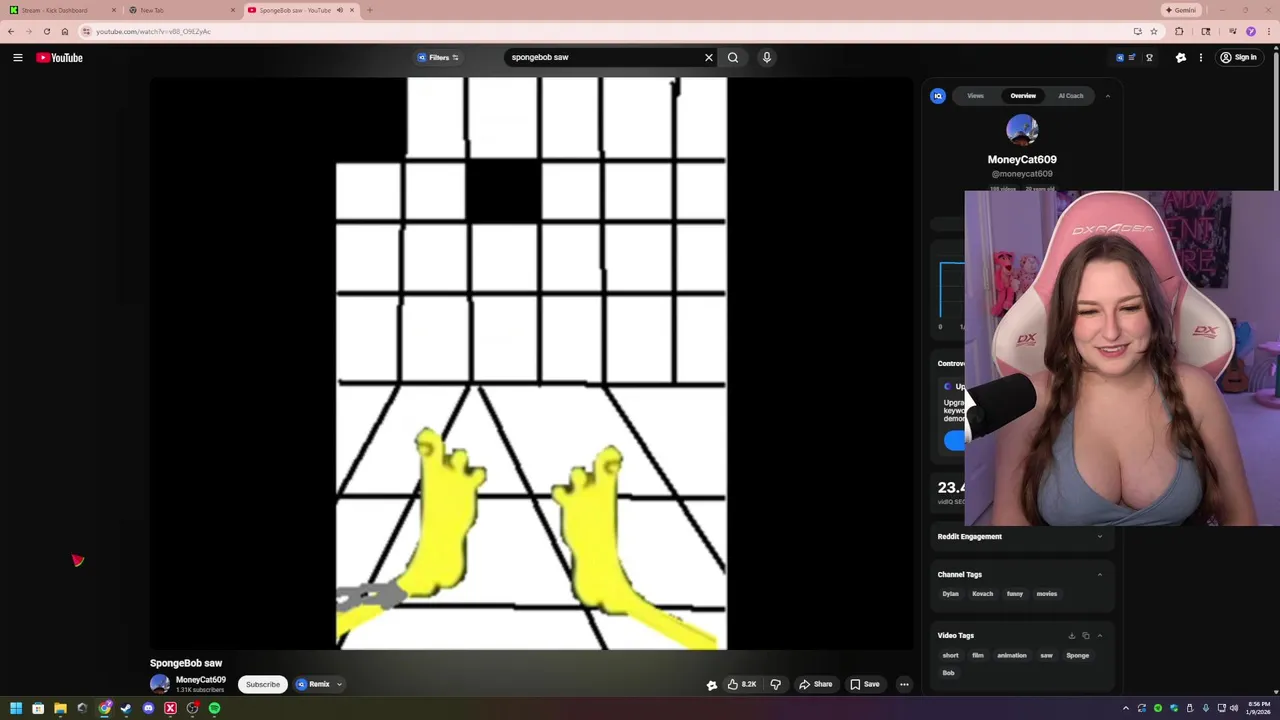Mute the SpongeBob saw tab audio icon
The height and width of the screenshot is (720, 1280).
[x=339, y=10]
